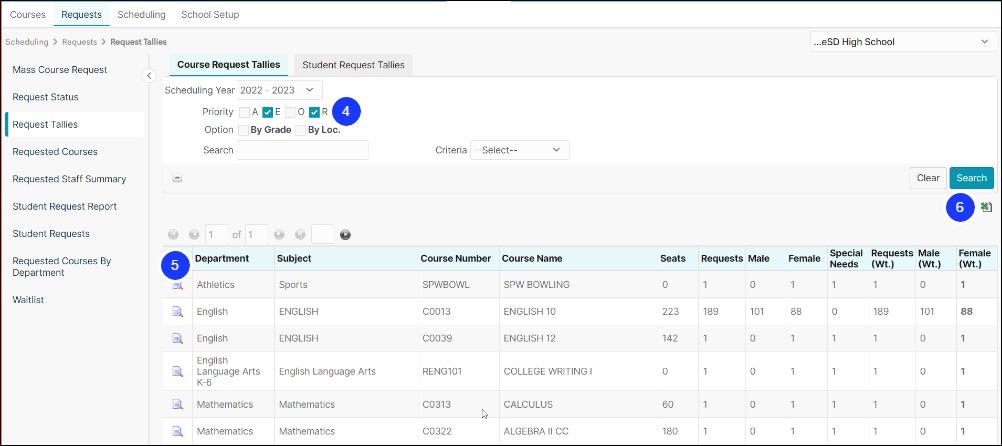Screen dimensions: 1002x446
Task: Click the RENG101 course number cell
Action: [442, 371]
